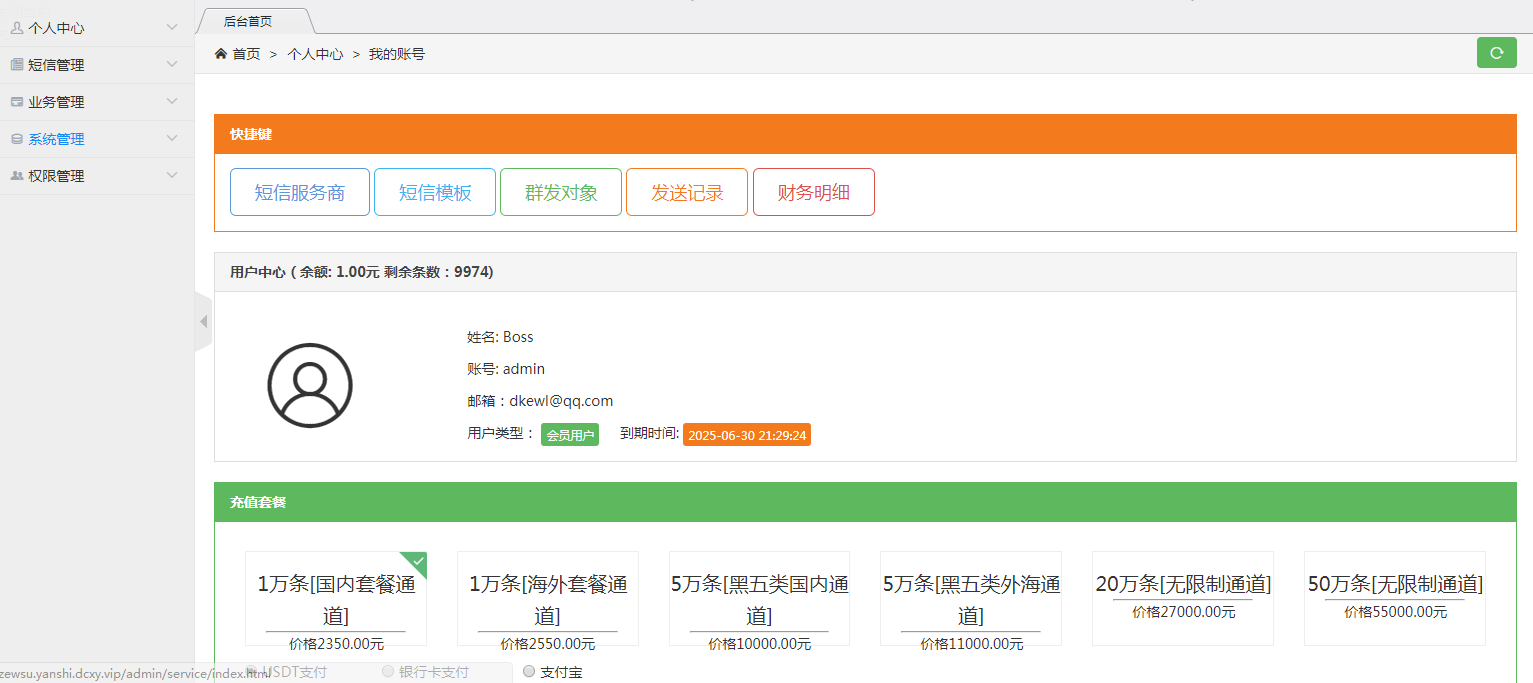The height and width of the screenshot is (683, 1533).
Task: Switch to the 后台首页 tab
Action: 248,21
